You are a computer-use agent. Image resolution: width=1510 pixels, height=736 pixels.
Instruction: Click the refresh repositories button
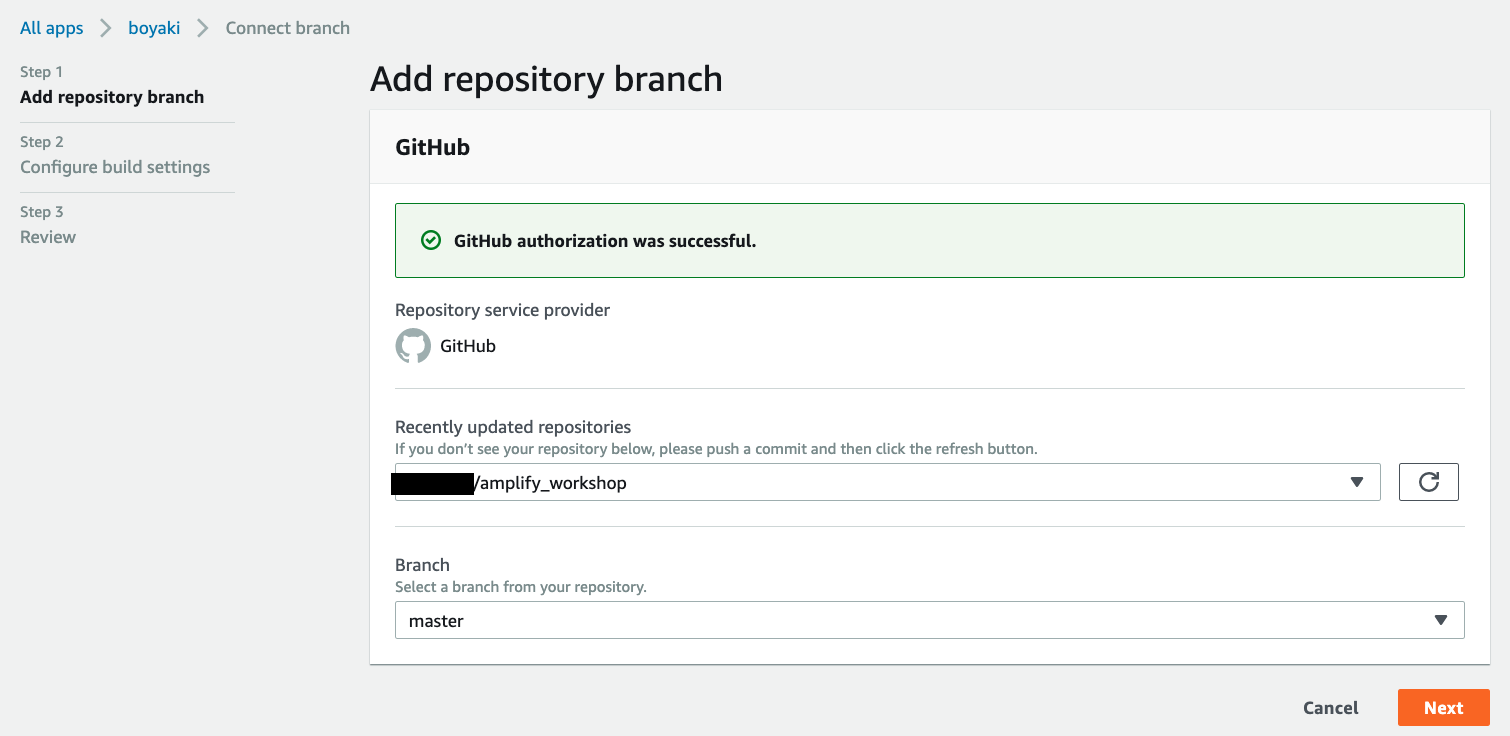(x=1429, y=482)
